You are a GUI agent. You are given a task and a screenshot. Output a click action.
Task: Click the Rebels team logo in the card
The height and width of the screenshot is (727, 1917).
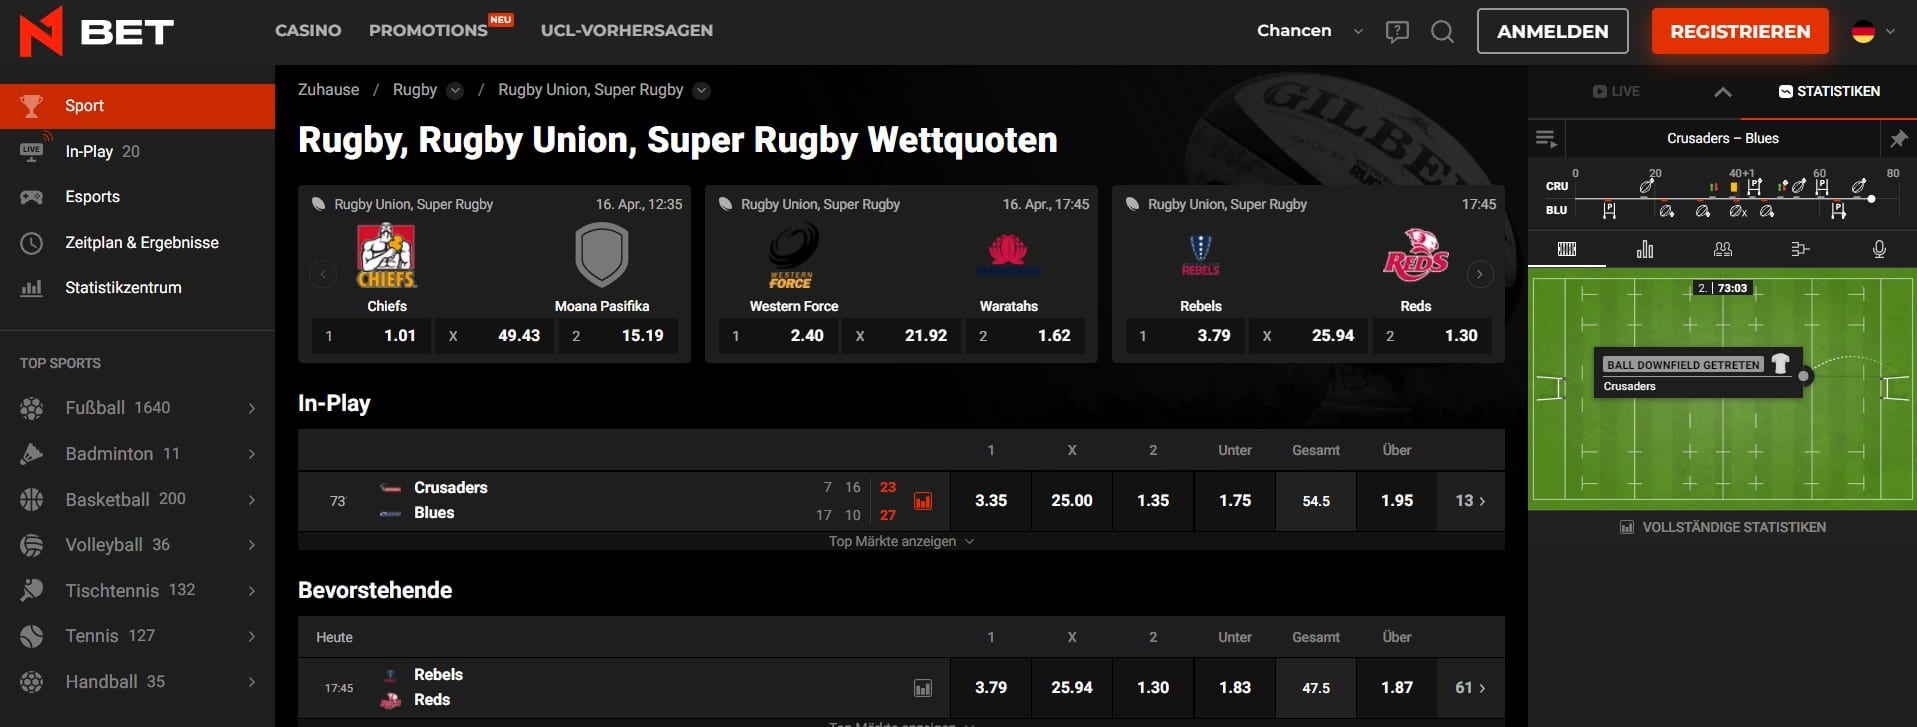coord(1201,255)
